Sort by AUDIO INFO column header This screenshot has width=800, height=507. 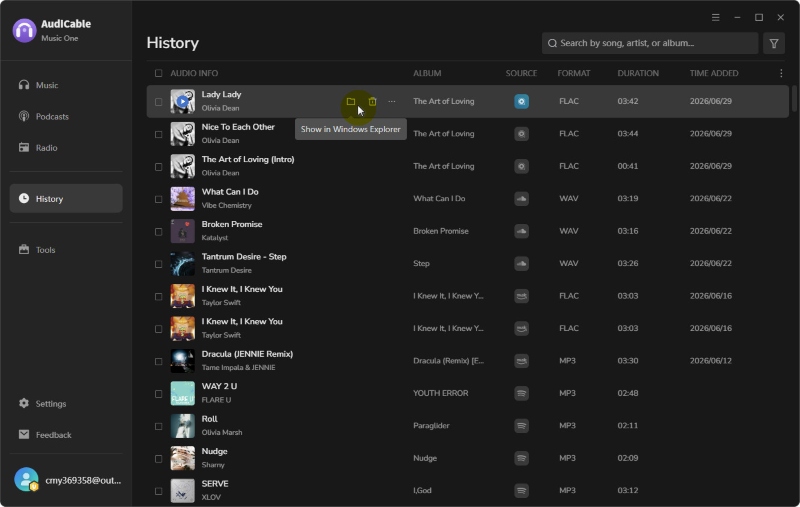194,73
